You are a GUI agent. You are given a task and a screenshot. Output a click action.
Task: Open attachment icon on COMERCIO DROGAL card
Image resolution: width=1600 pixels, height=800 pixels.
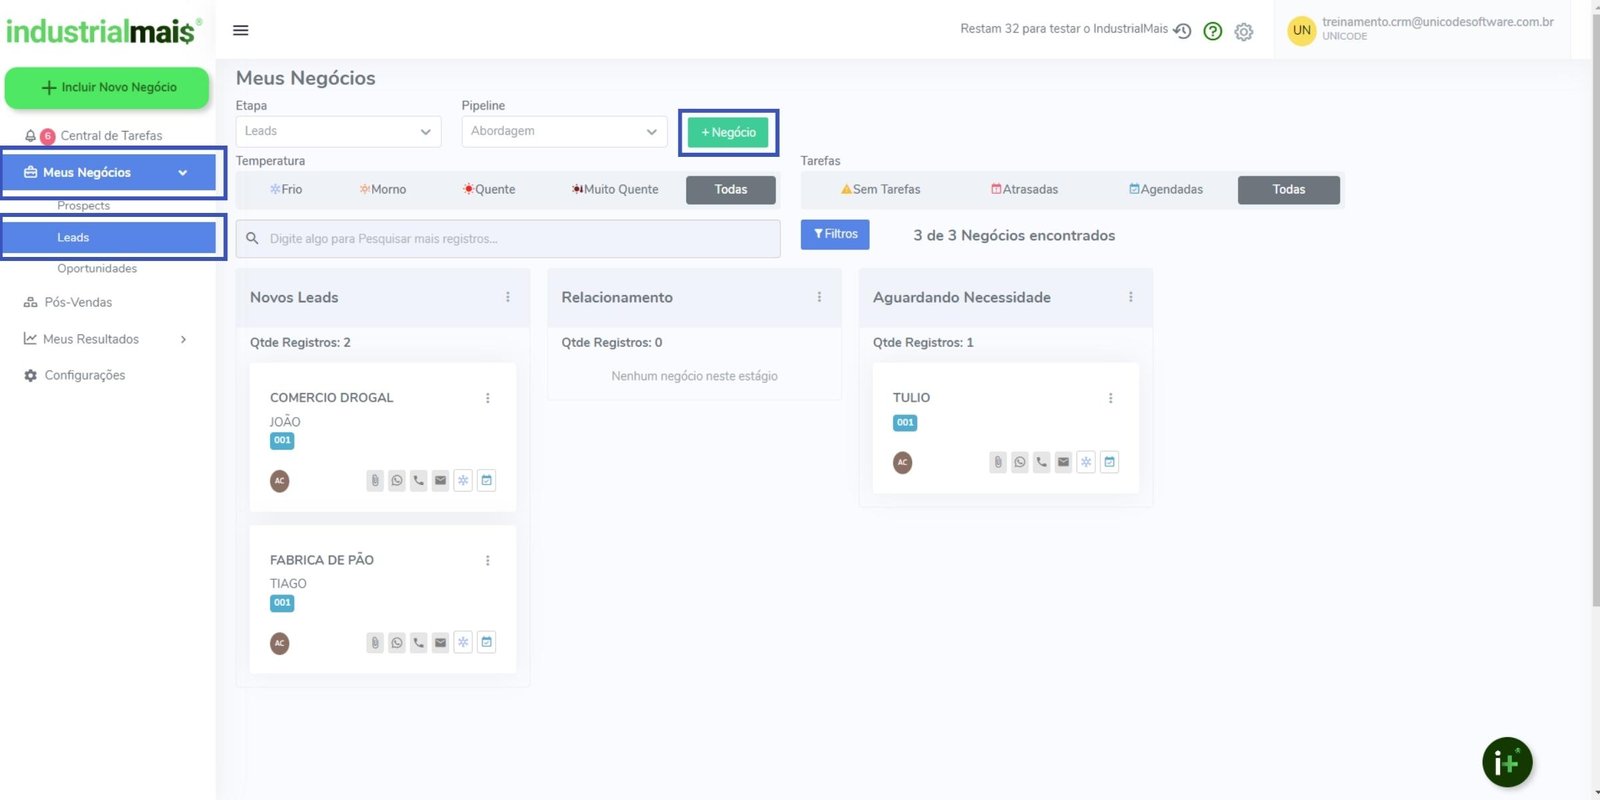(x=375, y=481)
